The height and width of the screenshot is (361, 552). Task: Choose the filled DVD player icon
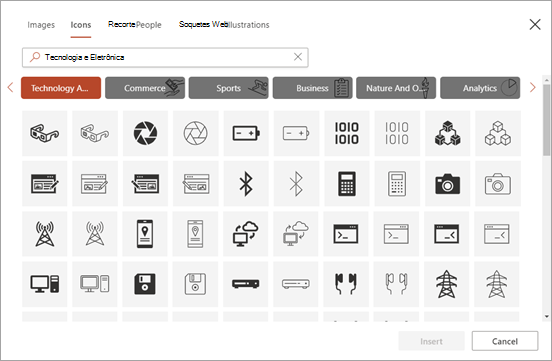coord(245,284)
